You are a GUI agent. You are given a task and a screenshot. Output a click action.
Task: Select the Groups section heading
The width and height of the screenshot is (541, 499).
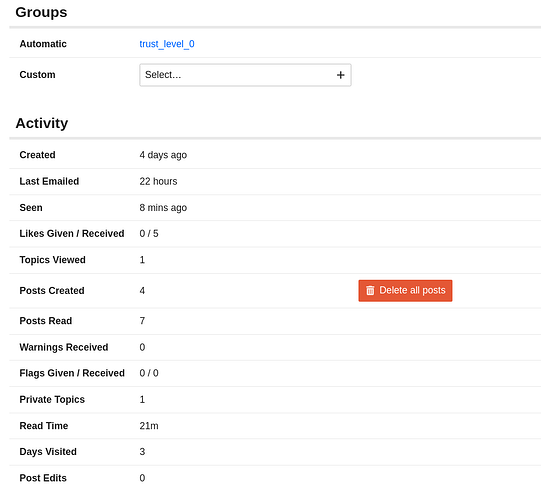[41, 12]
